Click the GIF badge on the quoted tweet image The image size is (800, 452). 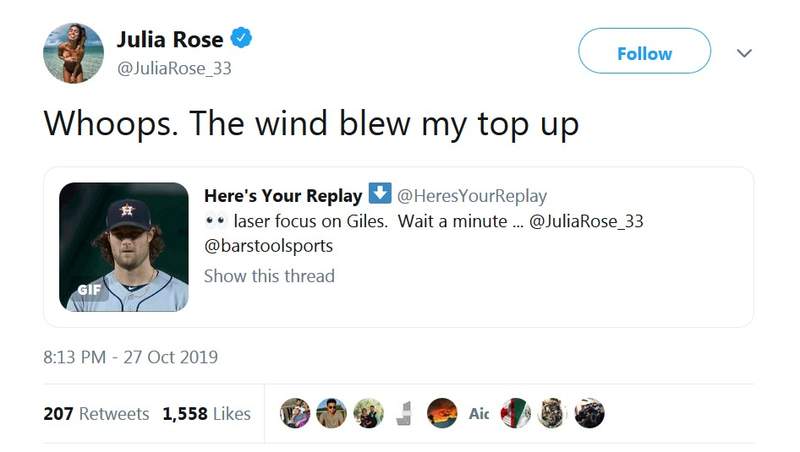pos(91,290)
